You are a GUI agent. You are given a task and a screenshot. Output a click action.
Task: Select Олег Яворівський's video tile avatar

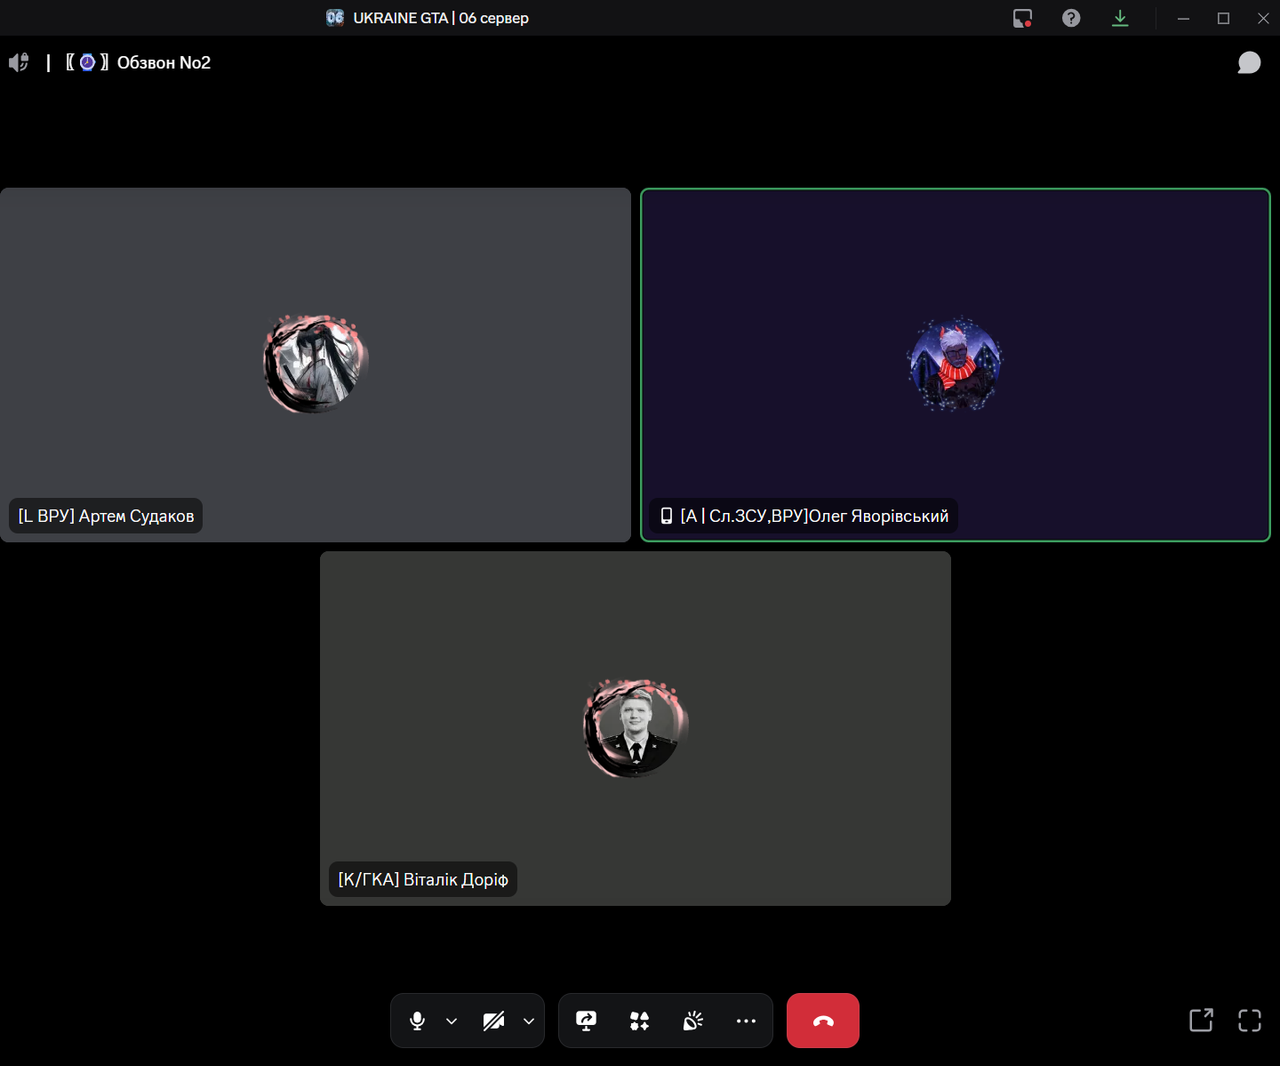click(x=955, y=365)
